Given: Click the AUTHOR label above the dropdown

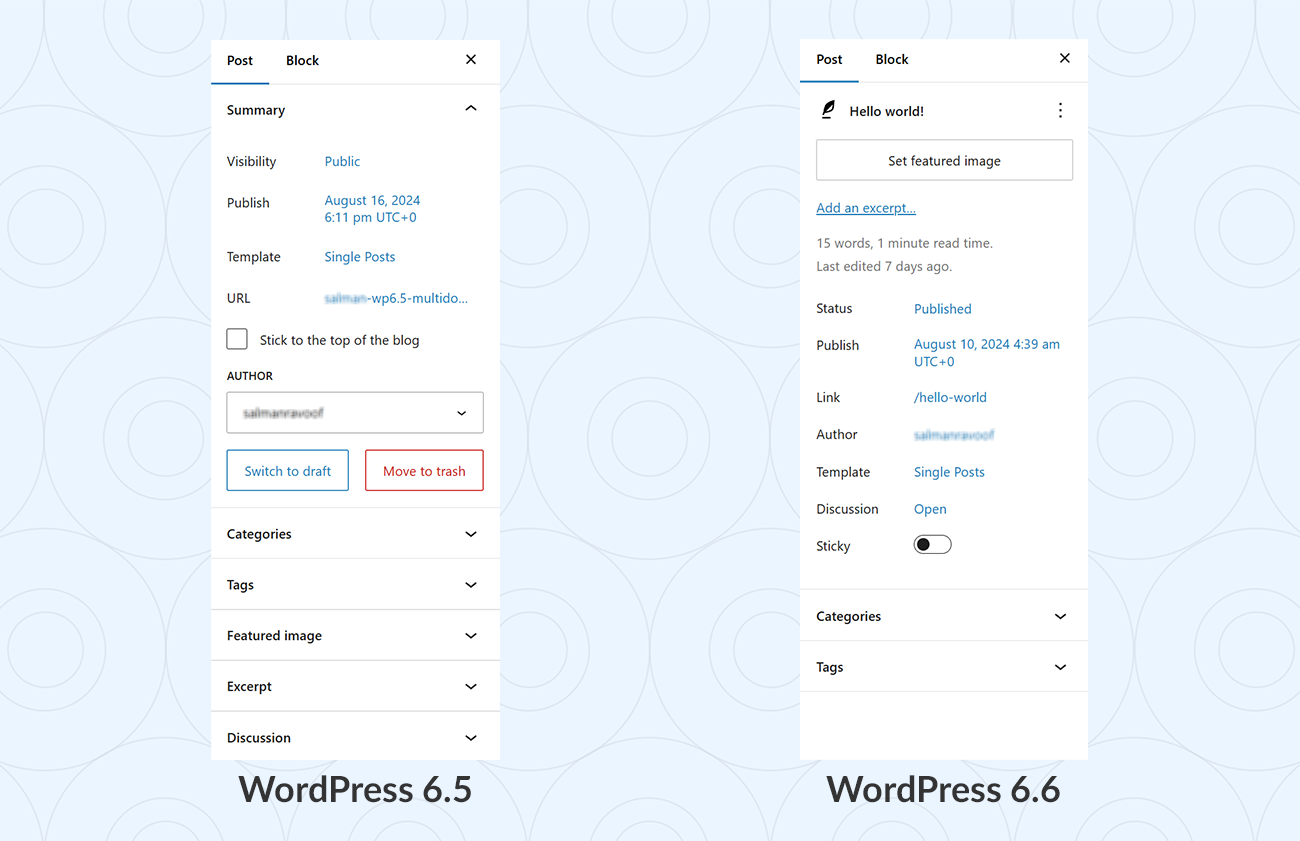Looking at the screenshot, I should (x=250, y=376).
